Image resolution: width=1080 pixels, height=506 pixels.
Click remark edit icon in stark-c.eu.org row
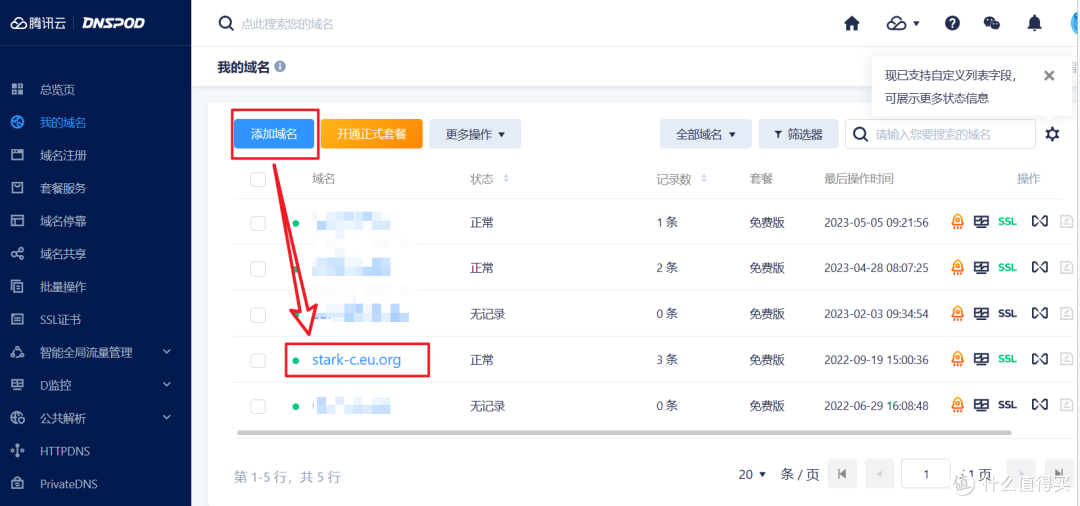tap(1067, 359)
